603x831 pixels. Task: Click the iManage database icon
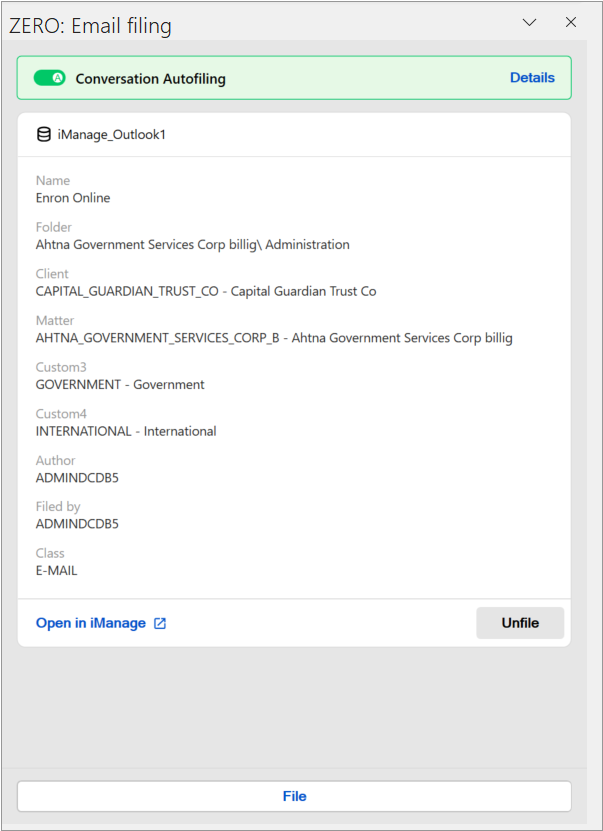click(43, 135)
